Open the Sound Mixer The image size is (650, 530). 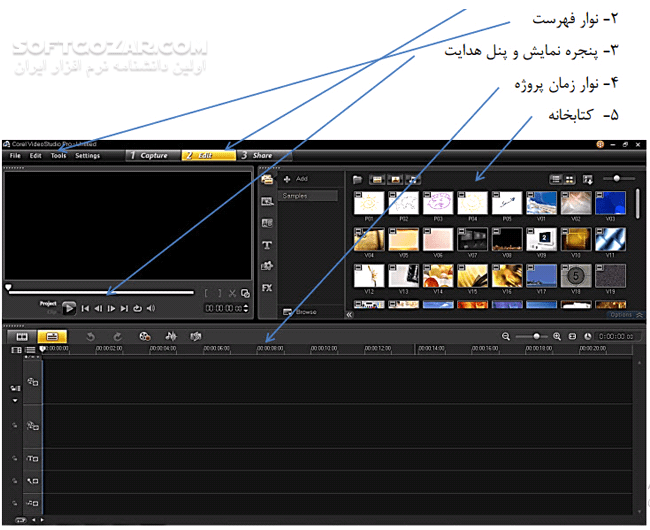coord(170,336)
